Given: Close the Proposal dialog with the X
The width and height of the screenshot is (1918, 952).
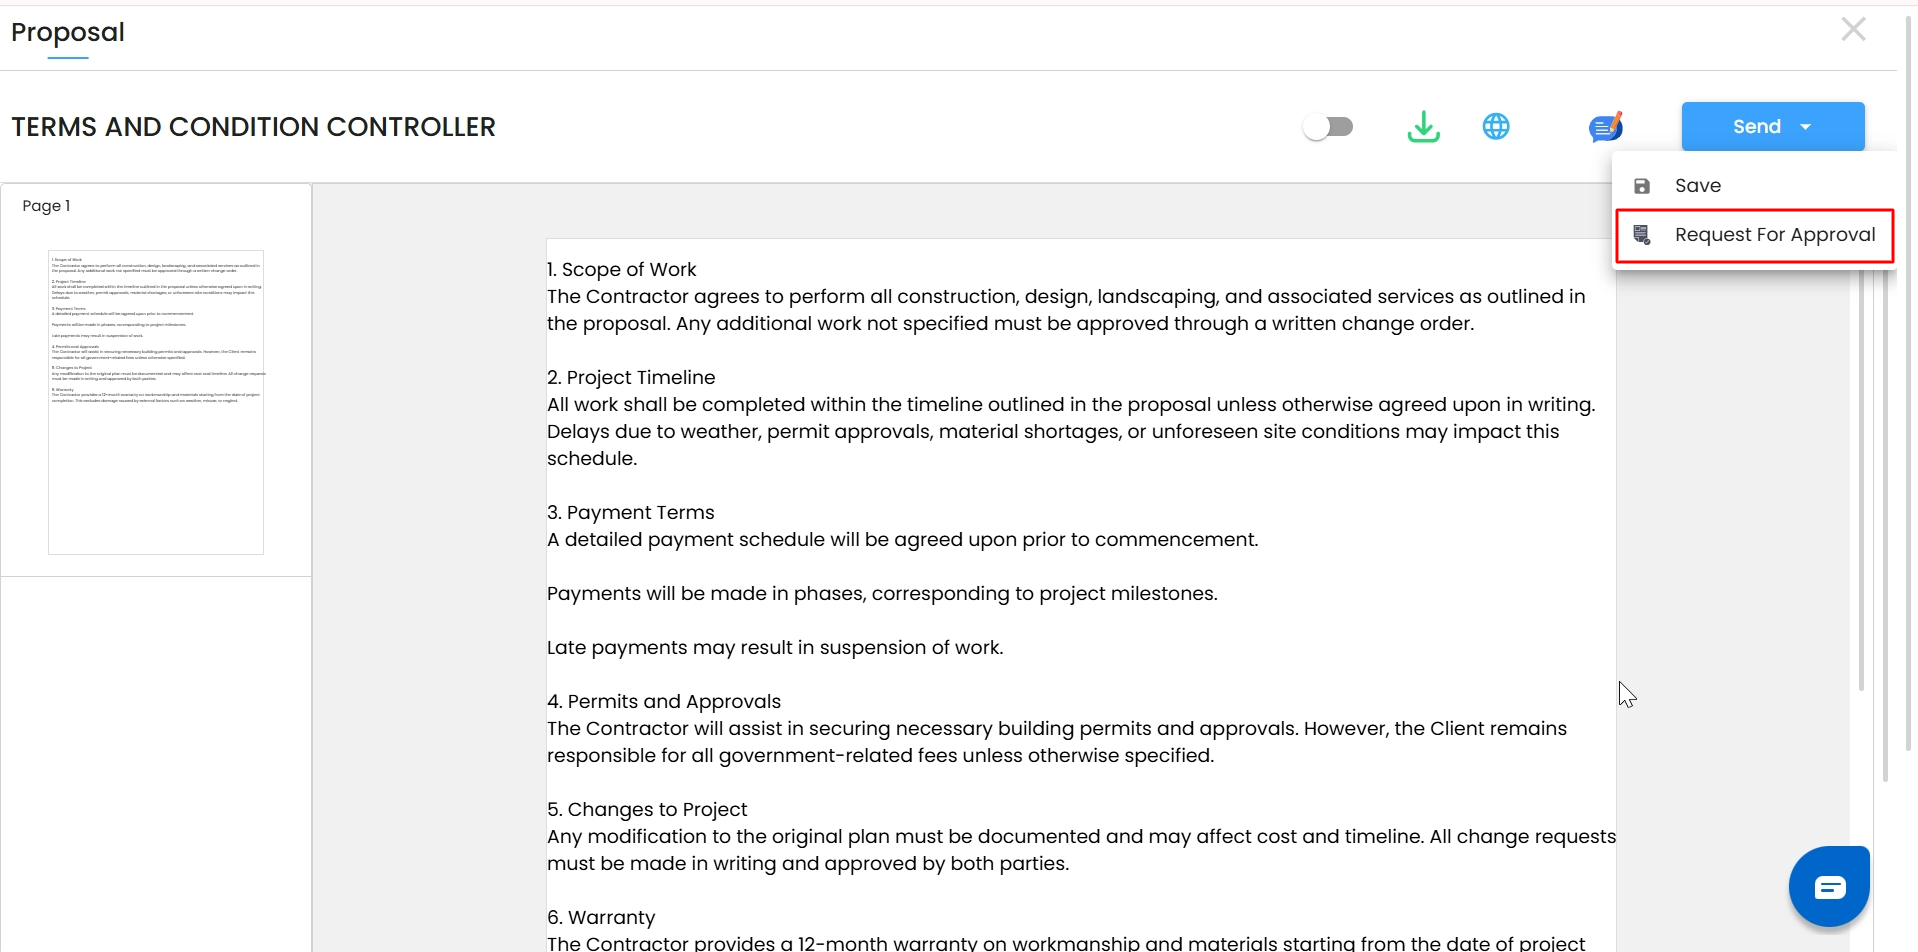Looking at the screenshot, I should [x=1853, y=30].
